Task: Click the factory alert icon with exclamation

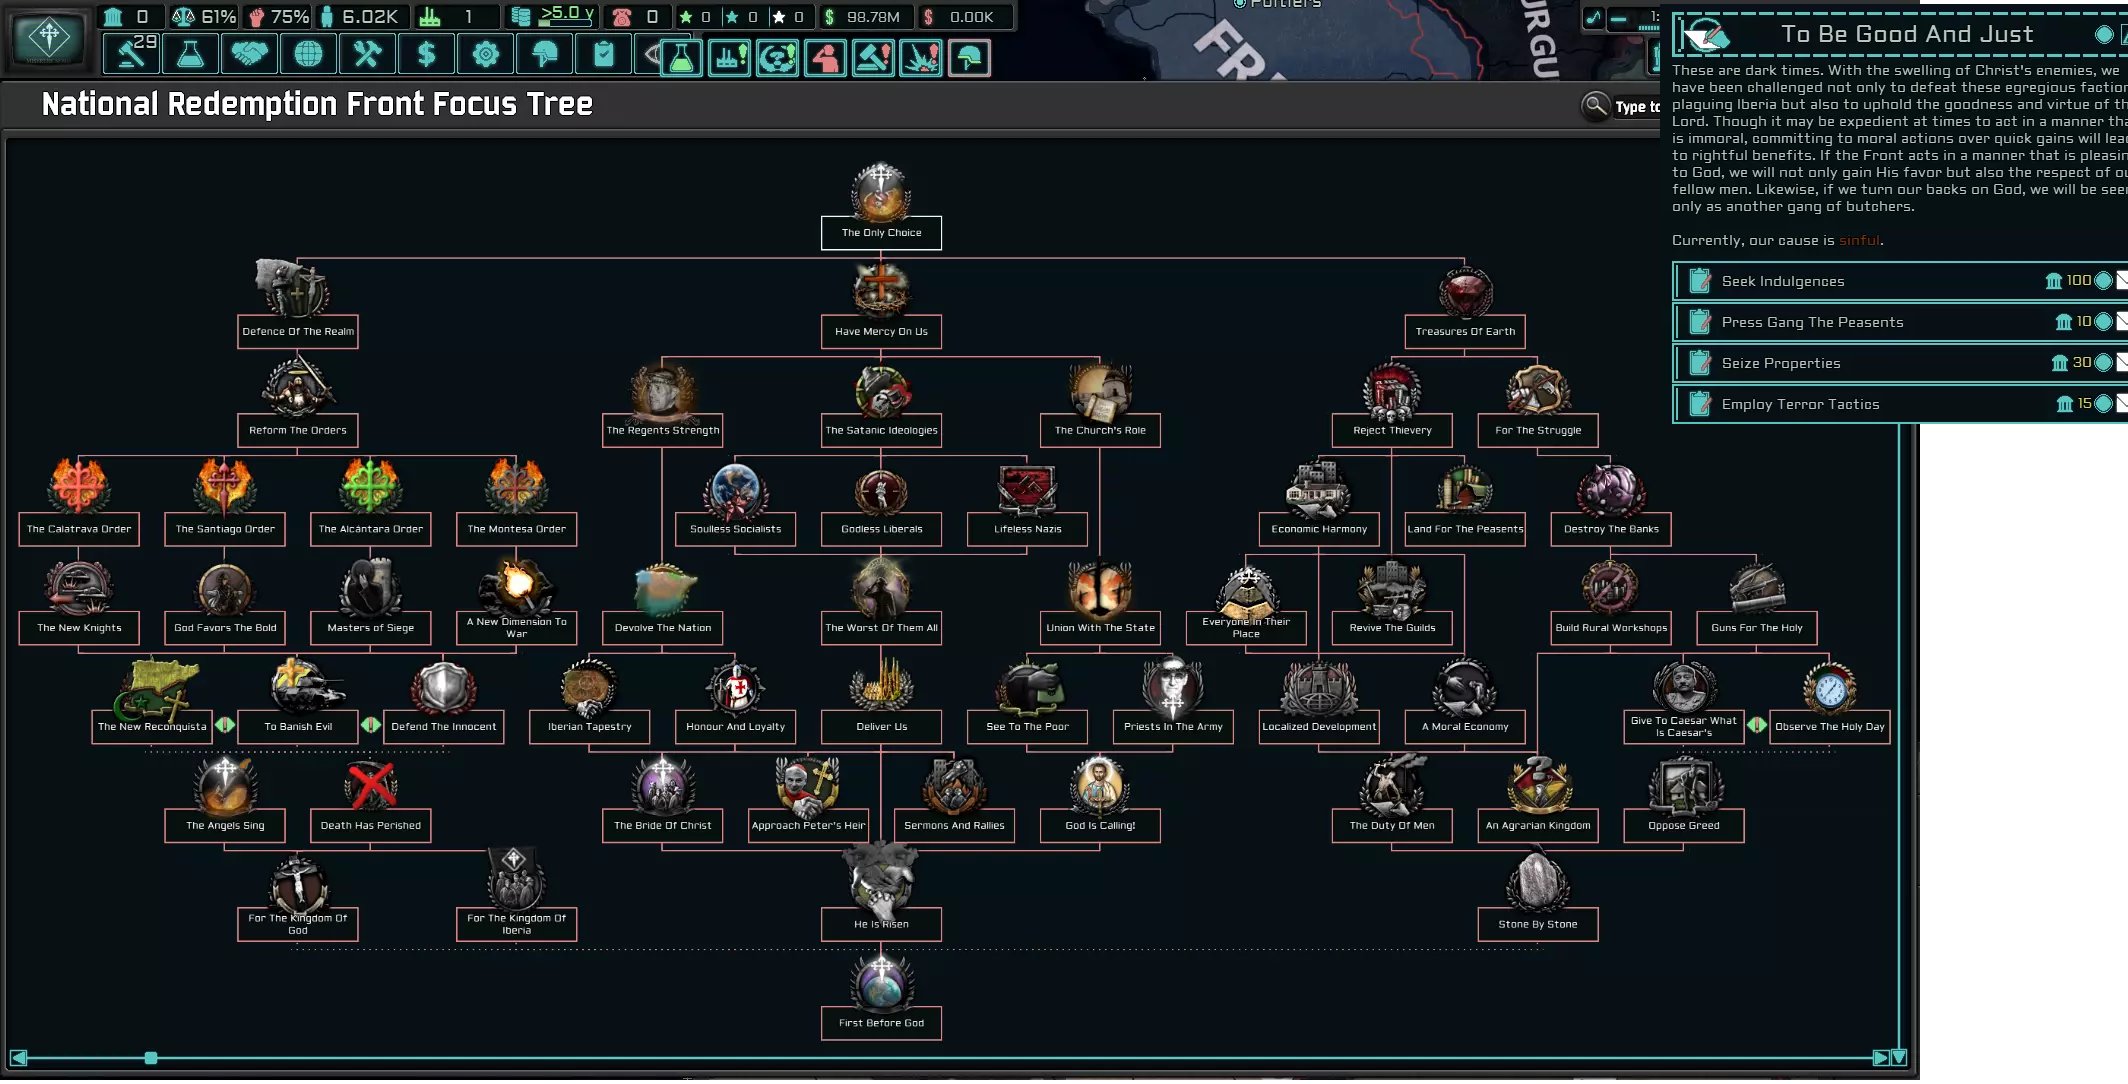Action: coord(729,58)
